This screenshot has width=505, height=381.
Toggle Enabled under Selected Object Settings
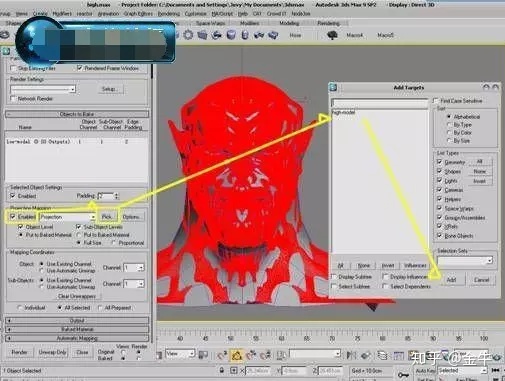[13, 196]
